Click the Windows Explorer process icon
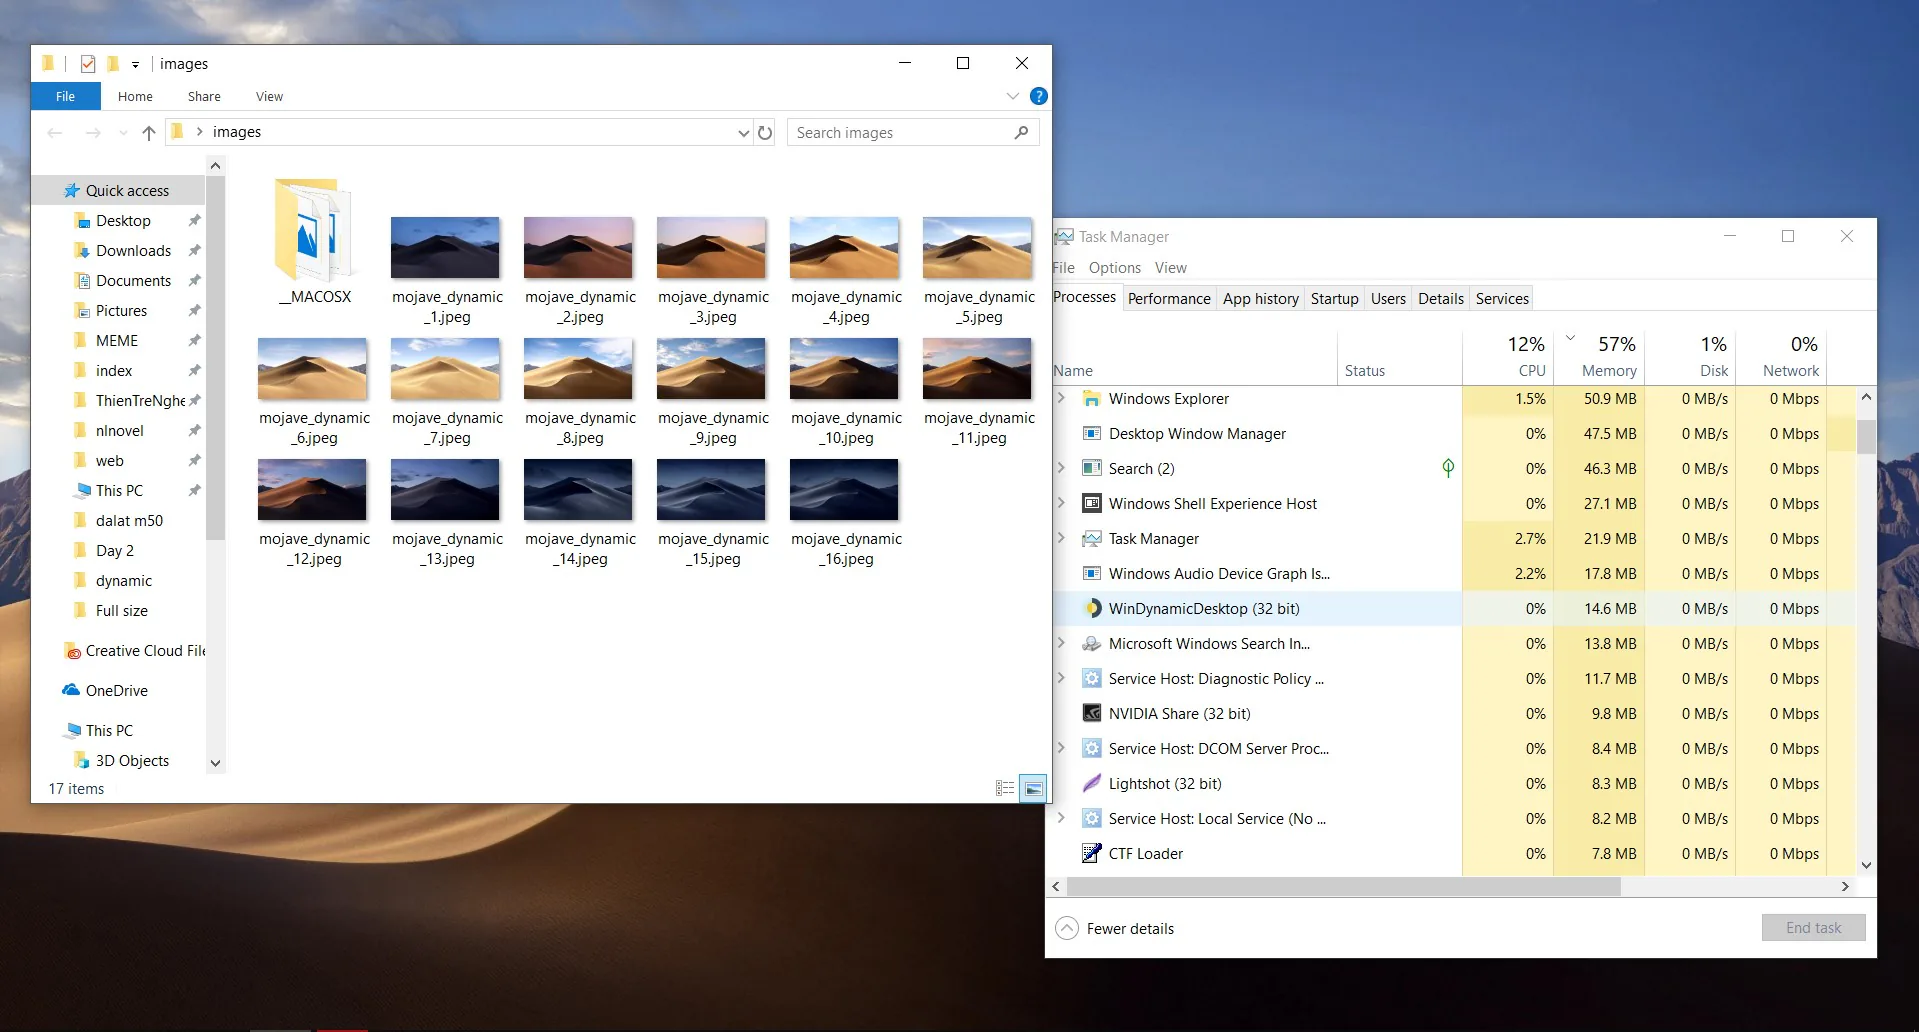This screenshot has width=1919, height=1032. 1092,398
